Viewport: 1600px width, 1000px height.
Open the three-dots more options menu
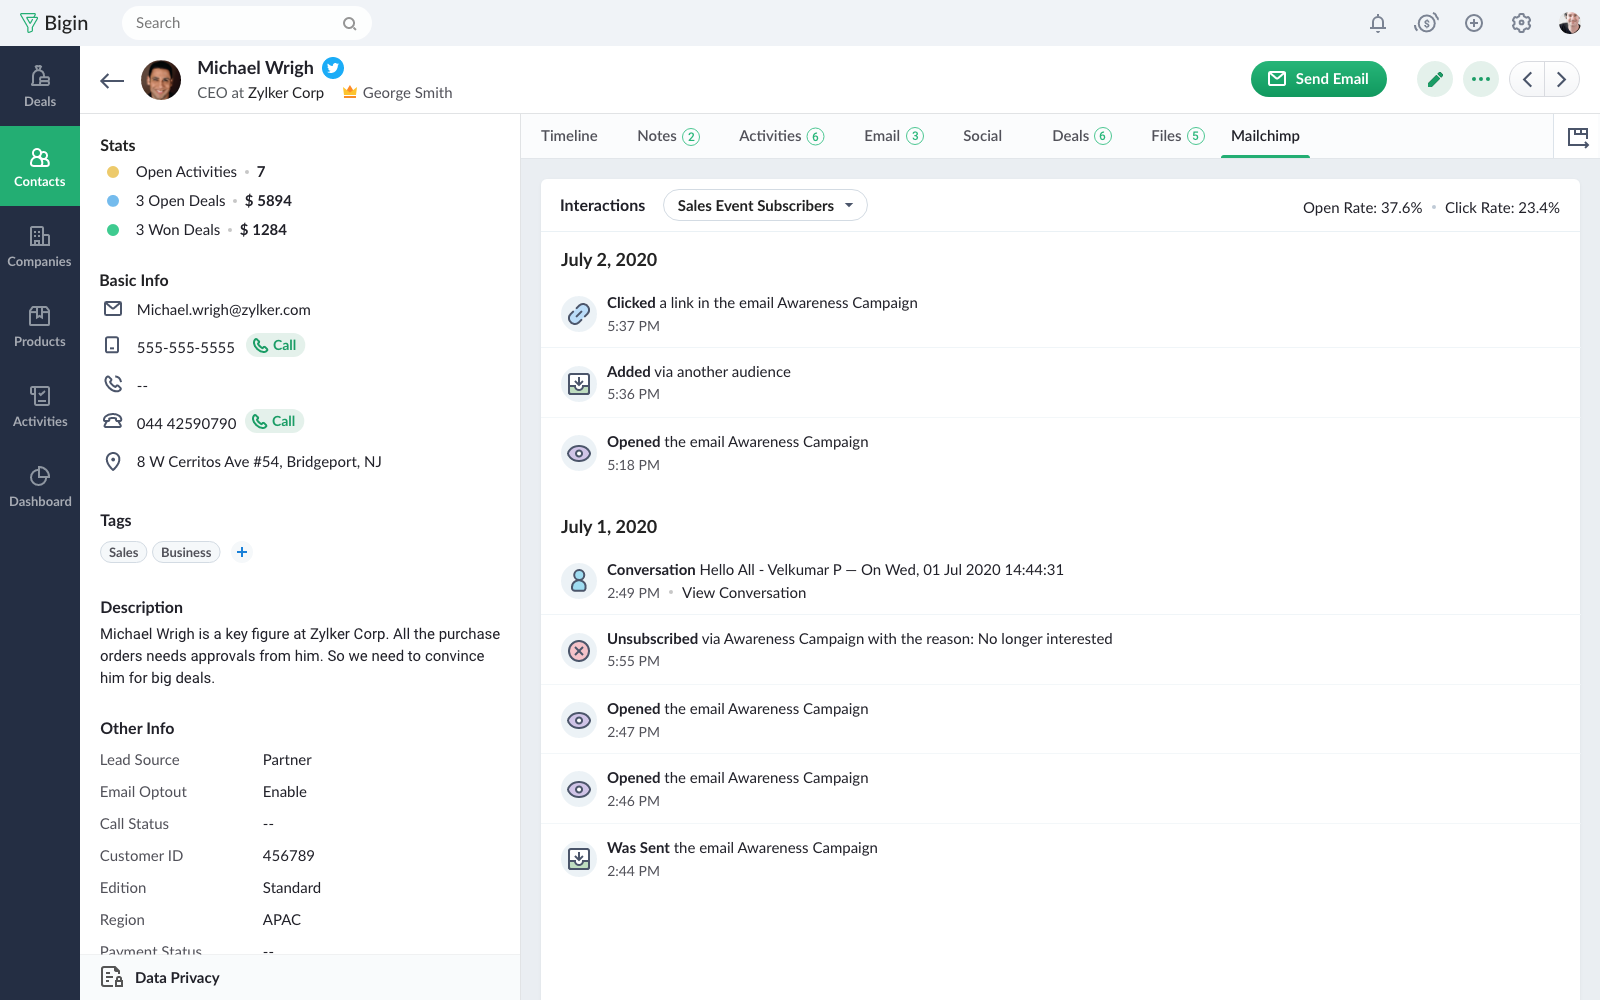(1480, 79)
